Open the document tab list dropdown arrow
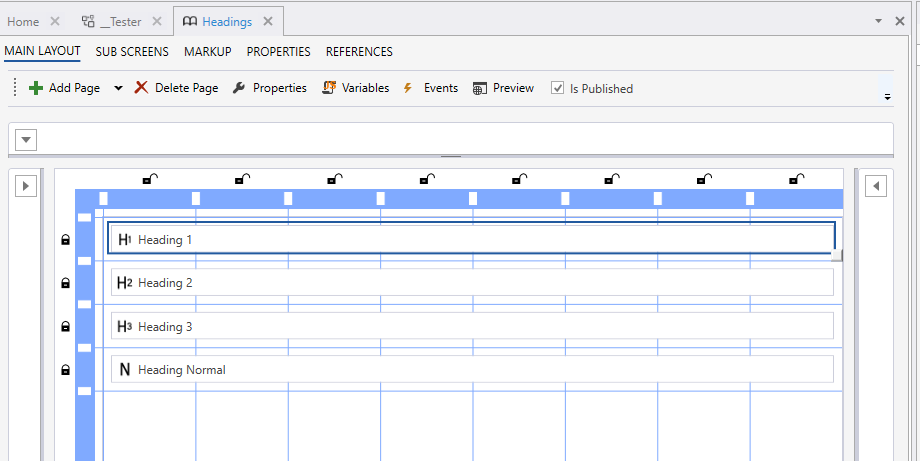The height and width of the screenshot is (461, 920). click(878, 21)
